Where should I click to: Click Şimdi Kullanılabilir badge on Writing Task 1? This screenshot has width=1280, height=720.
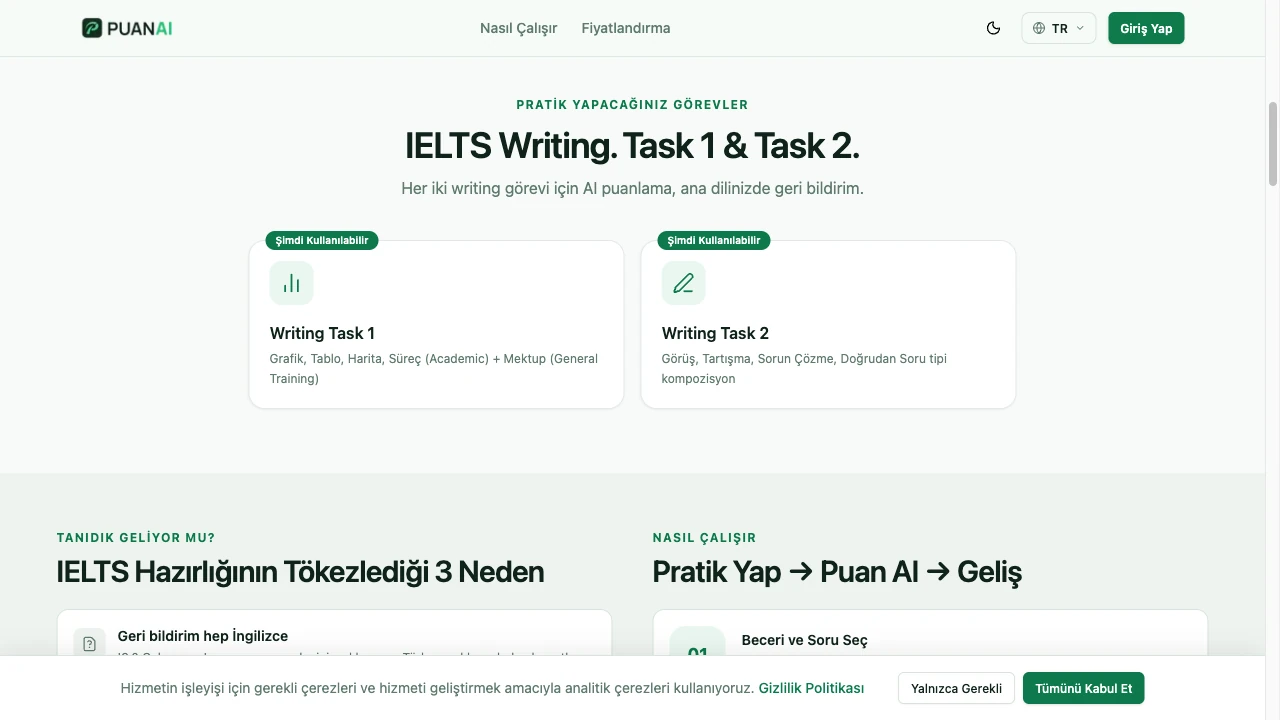click(x=322, y=240)
